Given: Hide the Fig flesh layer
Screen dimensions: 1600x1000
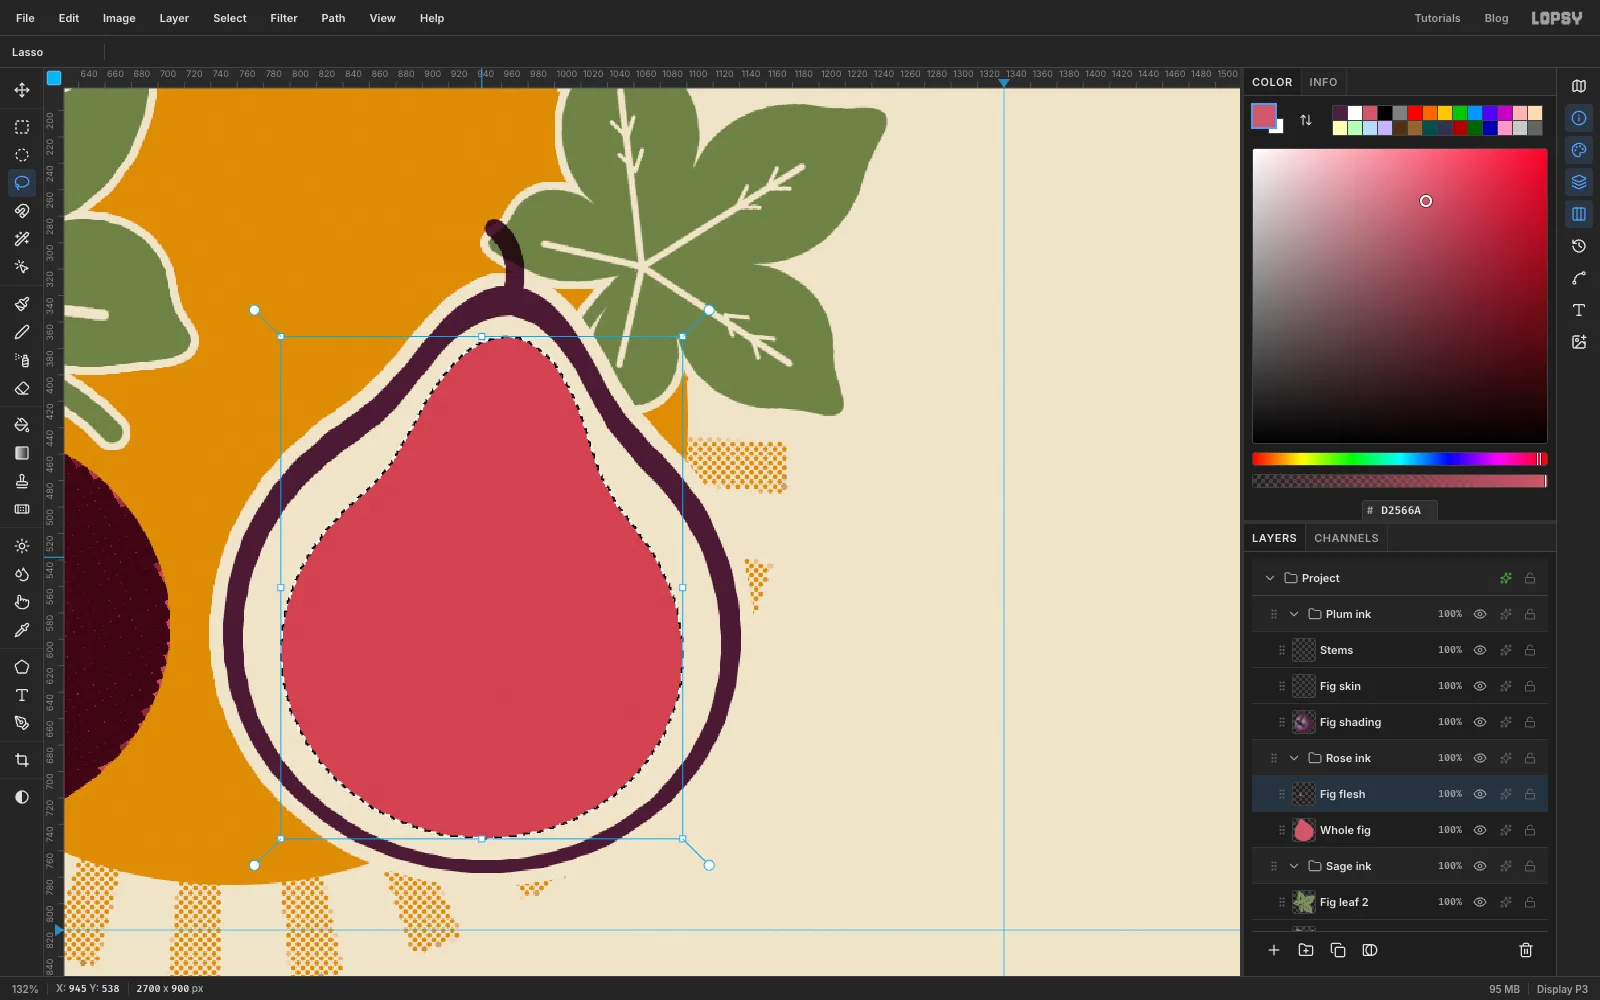Looking at the screenshot, I should pos(1480,794).
